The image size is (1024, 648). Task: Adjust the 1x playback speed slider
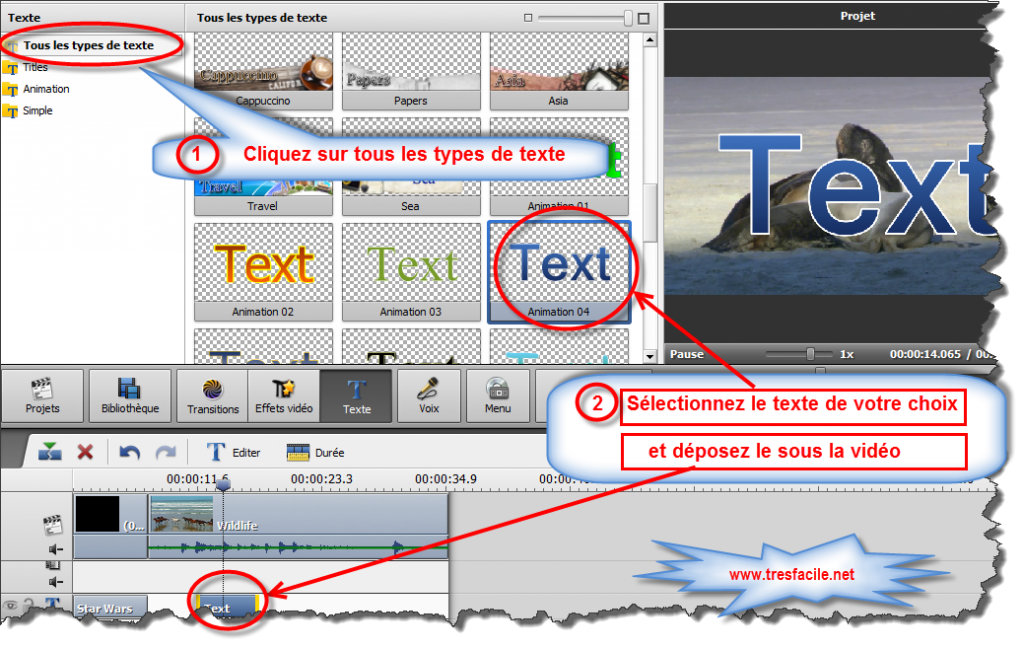809,353
